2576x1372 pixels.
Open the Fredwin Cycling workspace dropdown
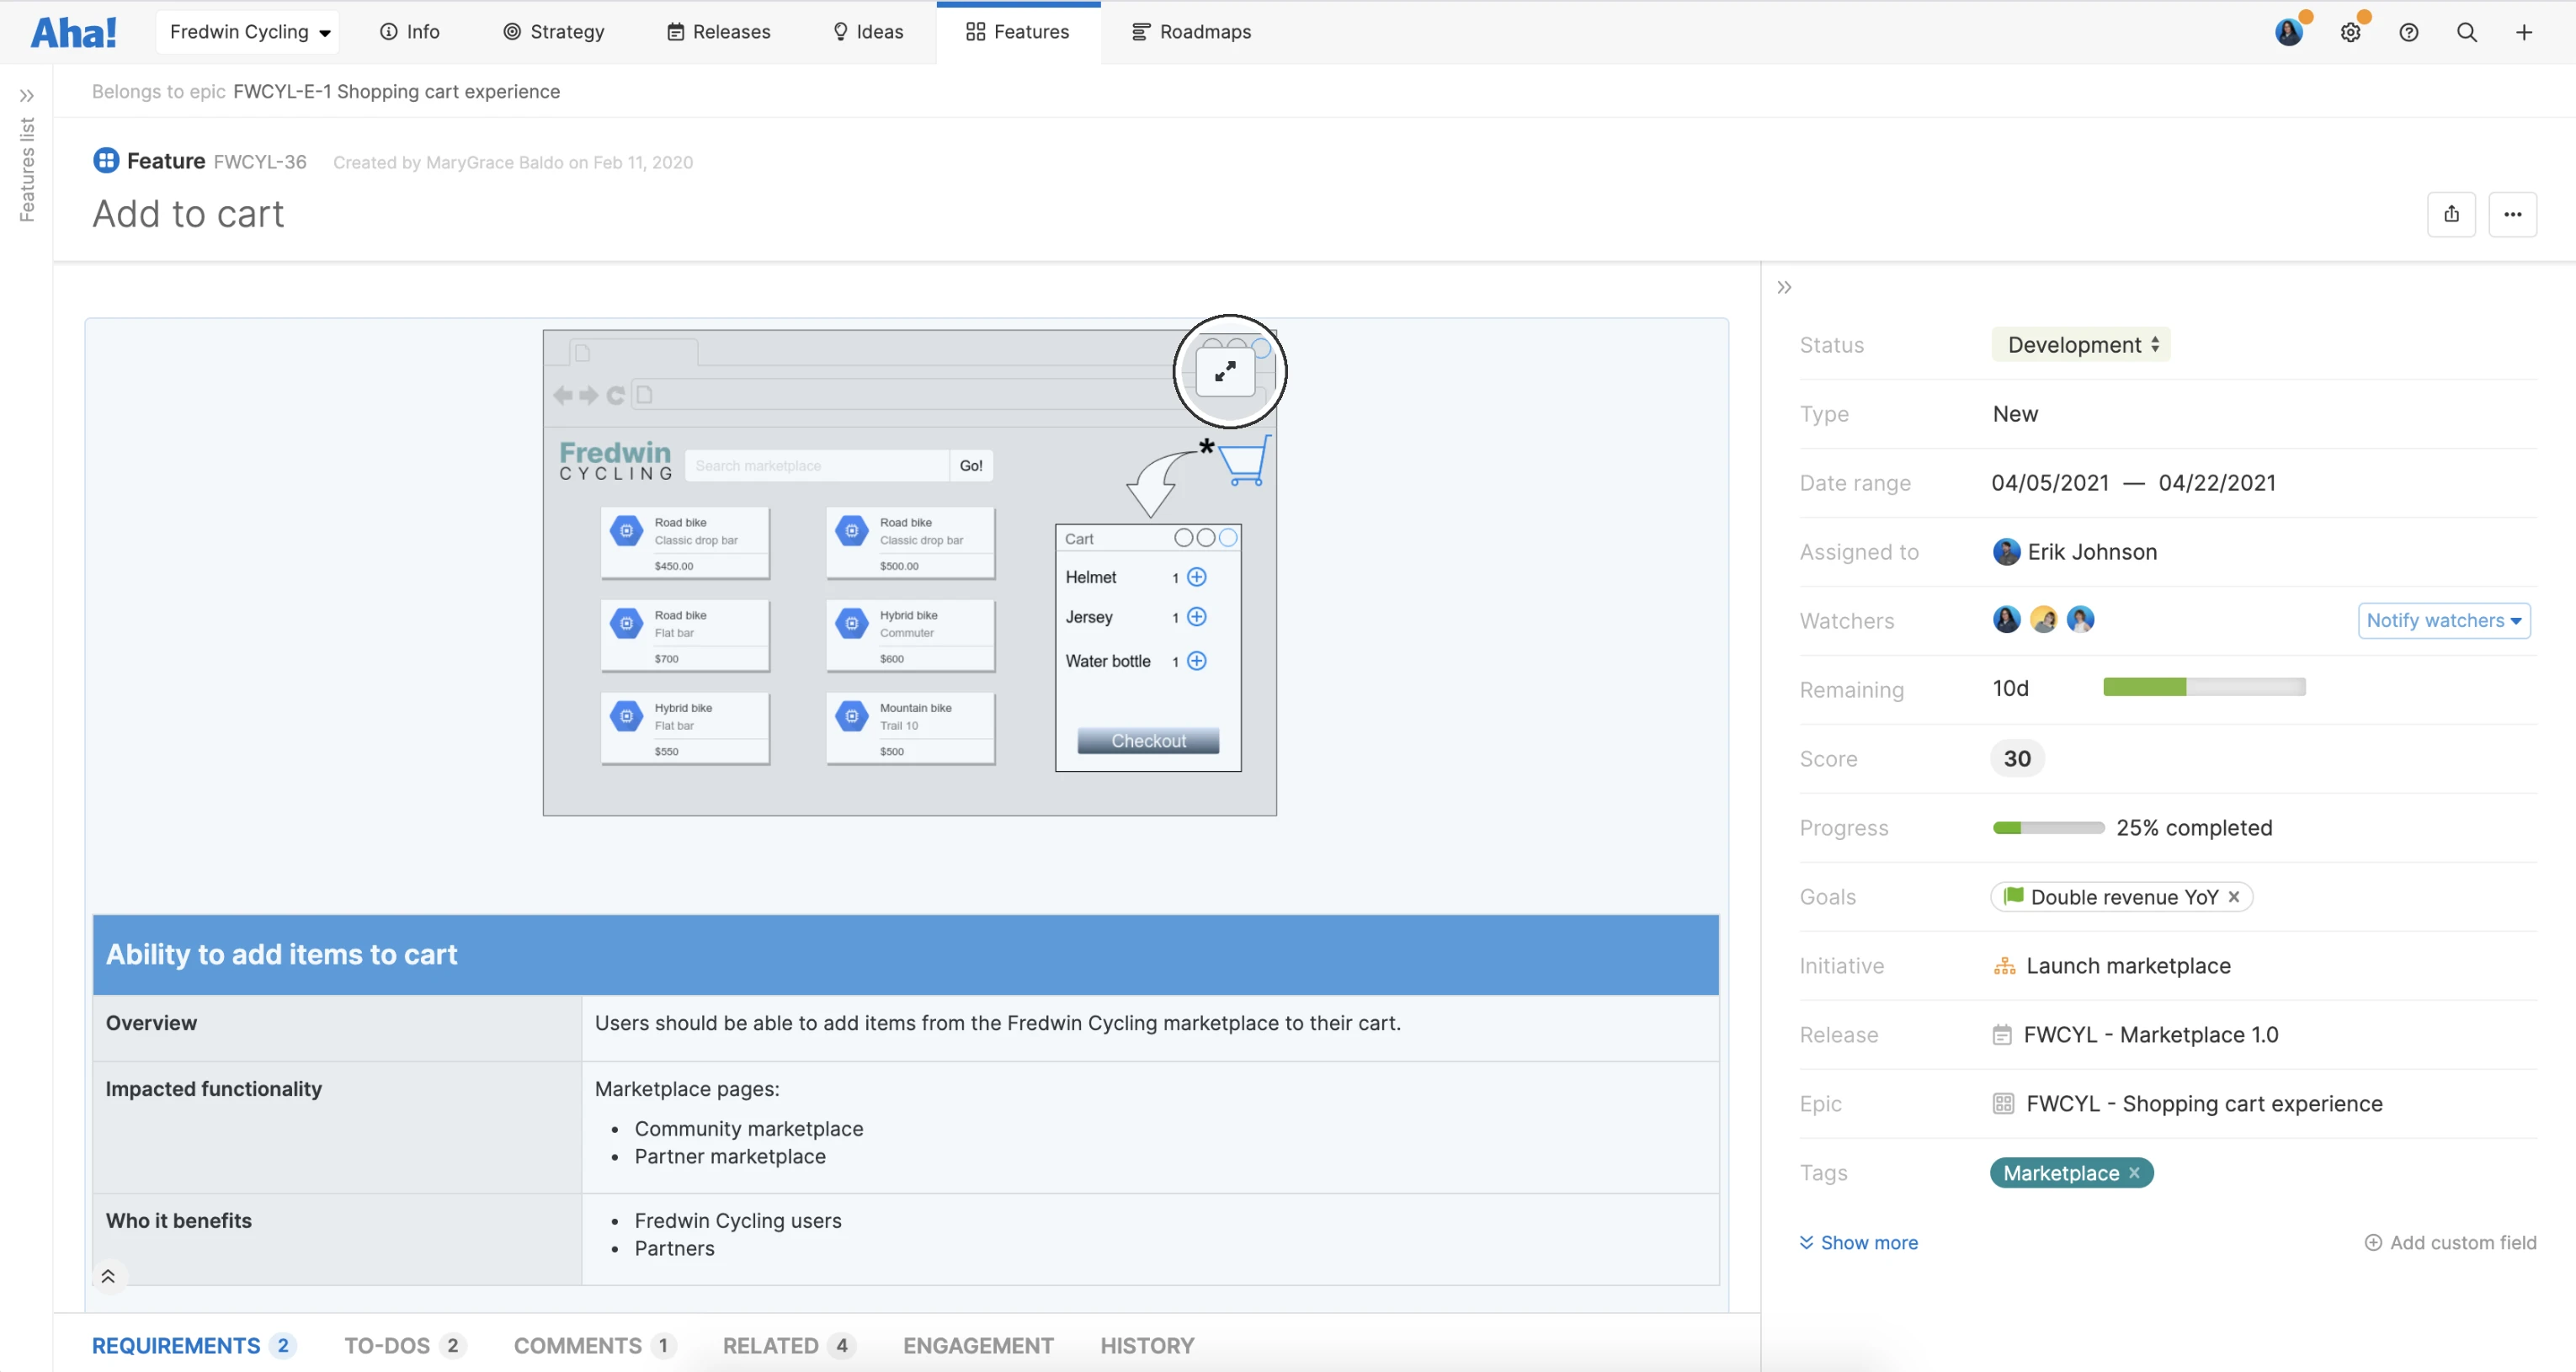coord(248,32)
